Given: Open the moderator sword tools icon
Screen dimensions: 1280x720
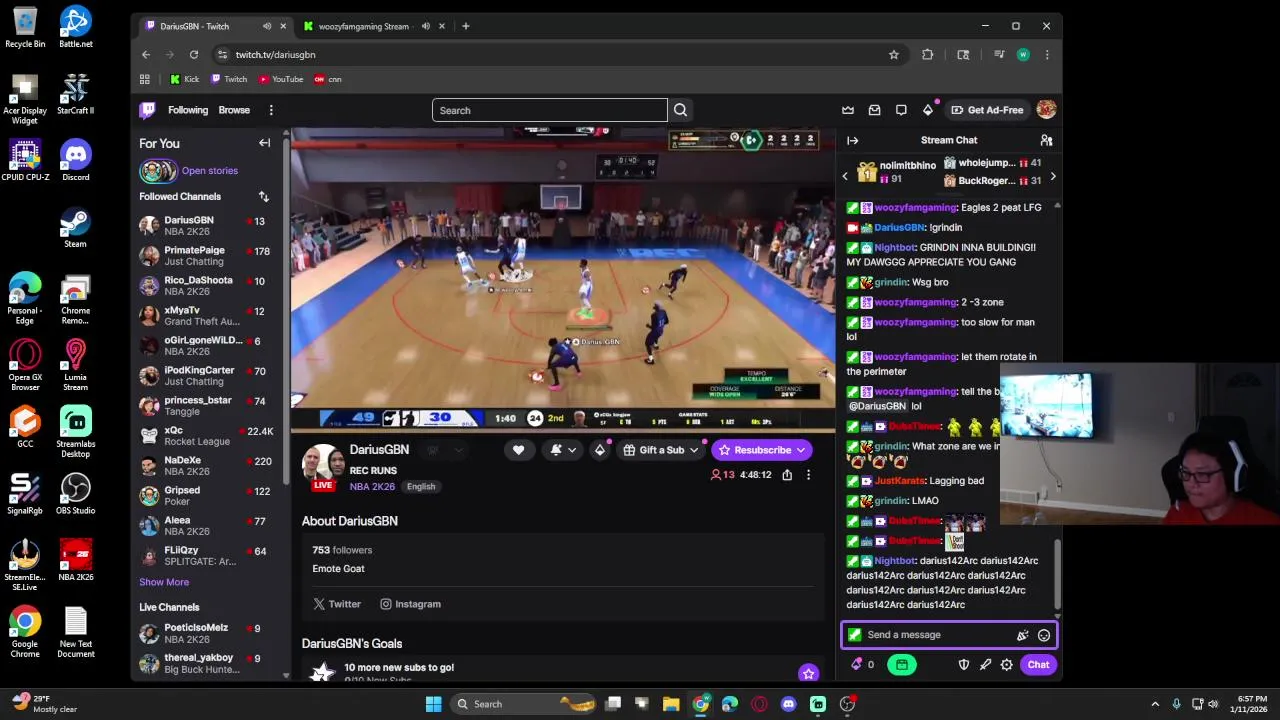Looking at the screenshot, I should 985,665.
